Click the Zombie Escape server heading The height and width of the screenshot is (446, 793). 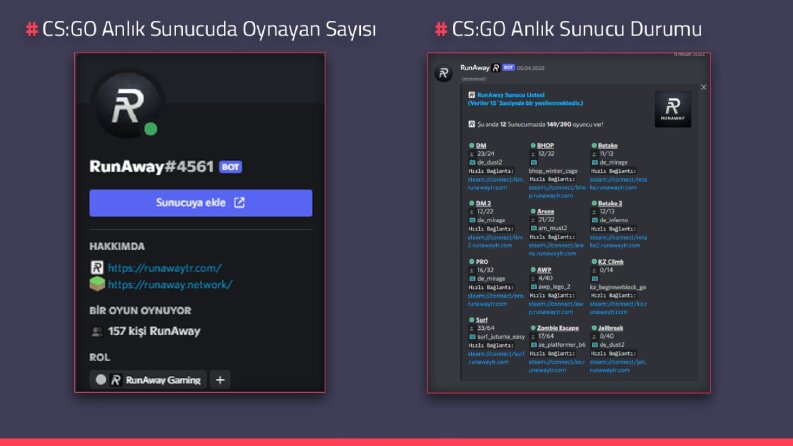tap(557, 328)
